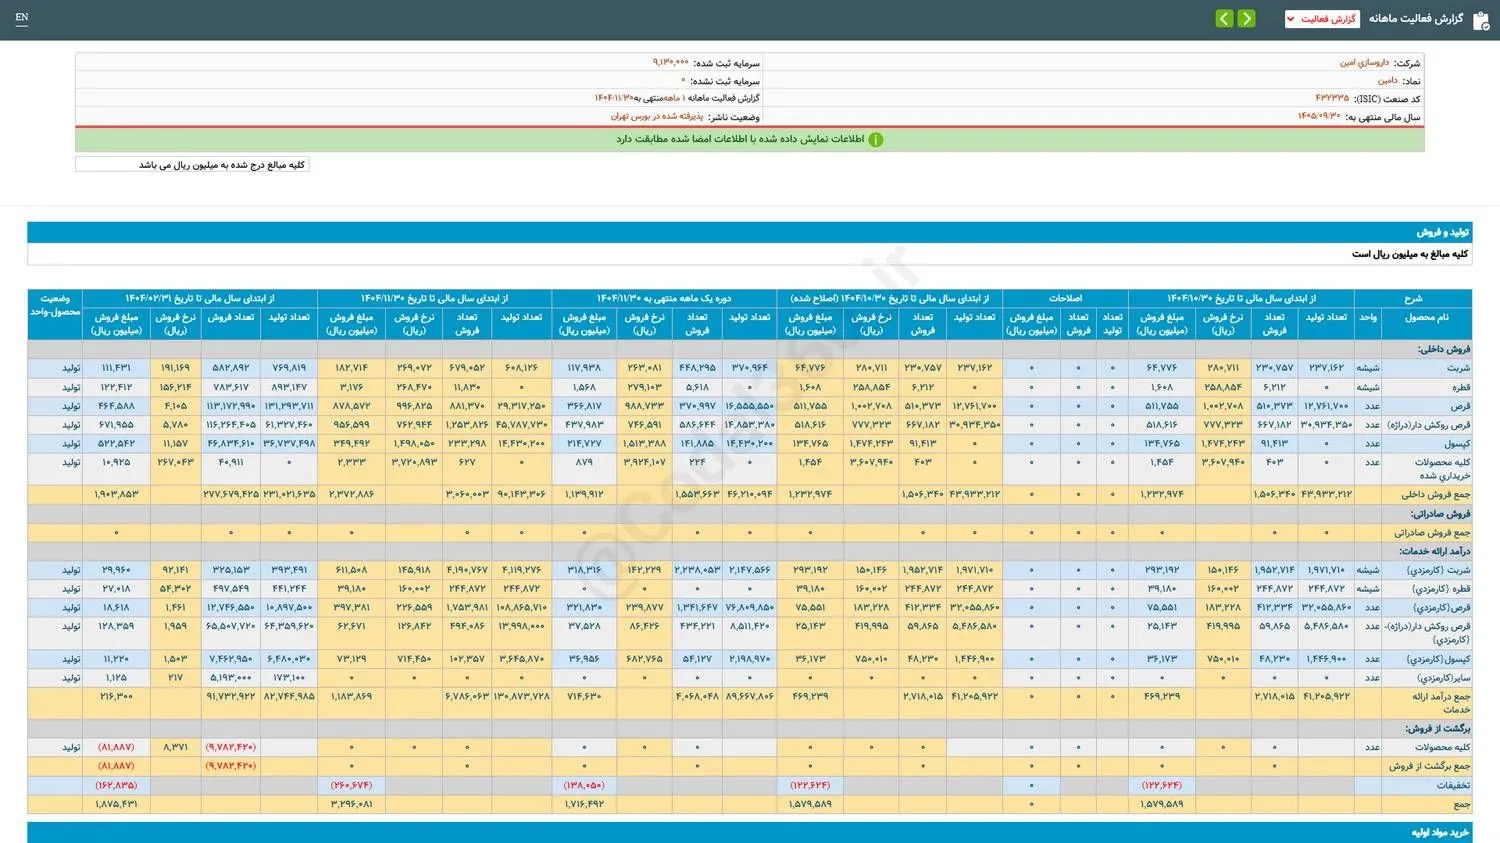Open the «گزارش فعالیت» dropdown

(x=1321, y=19)
